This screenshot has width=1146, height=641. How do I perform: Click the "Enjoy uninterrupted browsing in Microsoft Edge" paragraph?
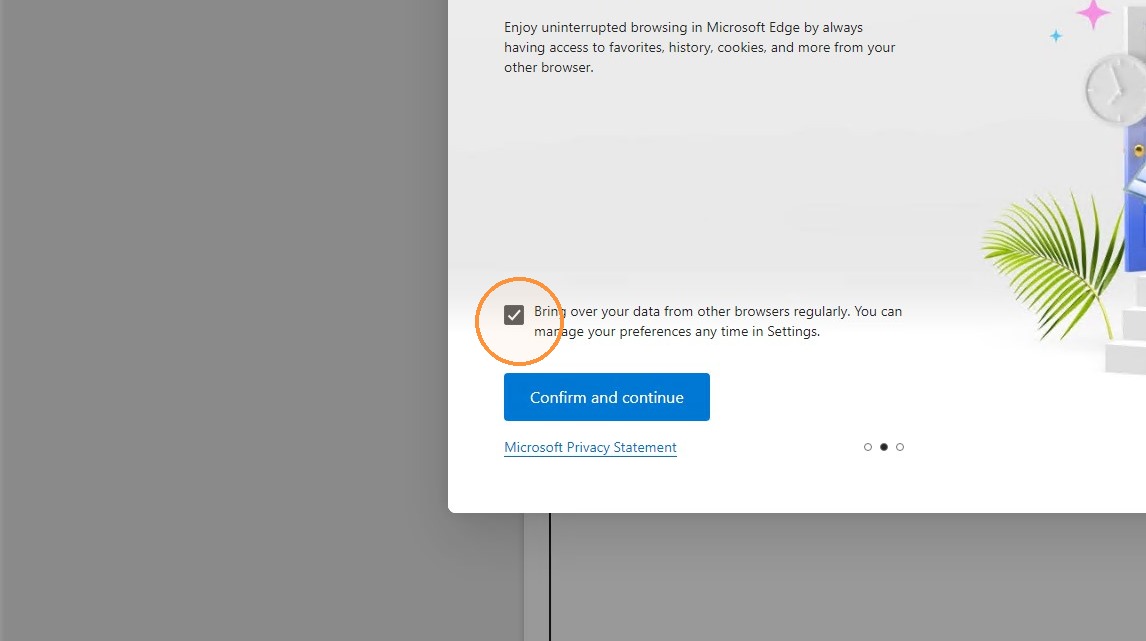[x=699, y=48]
